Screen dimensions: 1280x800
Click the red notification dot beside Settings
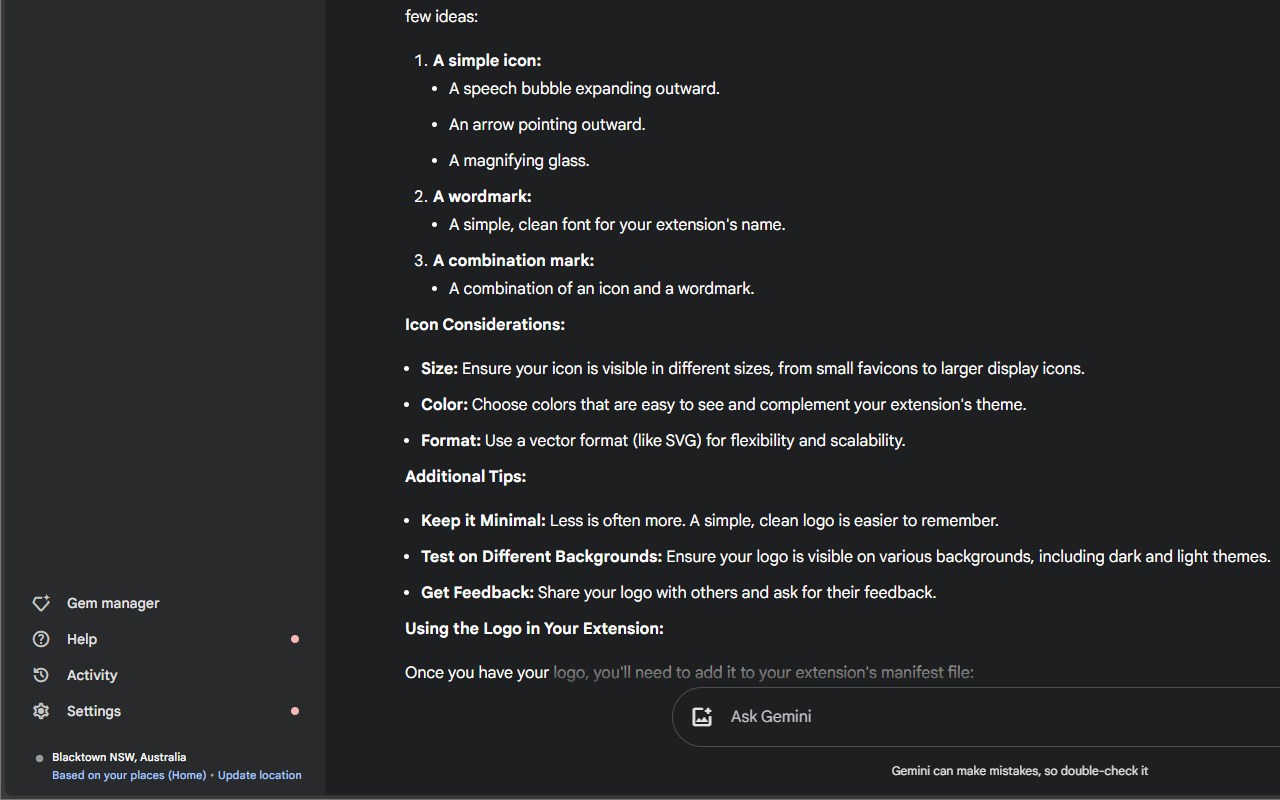pos(295,711)
